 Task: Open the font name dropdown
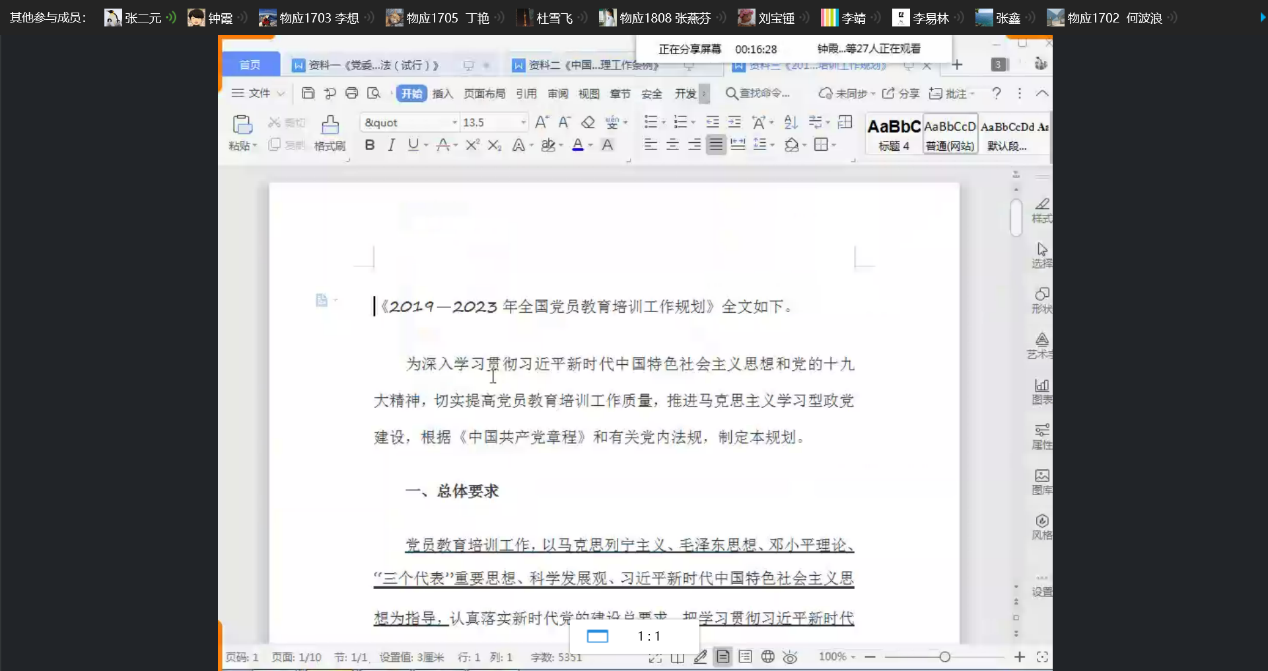[454, 122]
